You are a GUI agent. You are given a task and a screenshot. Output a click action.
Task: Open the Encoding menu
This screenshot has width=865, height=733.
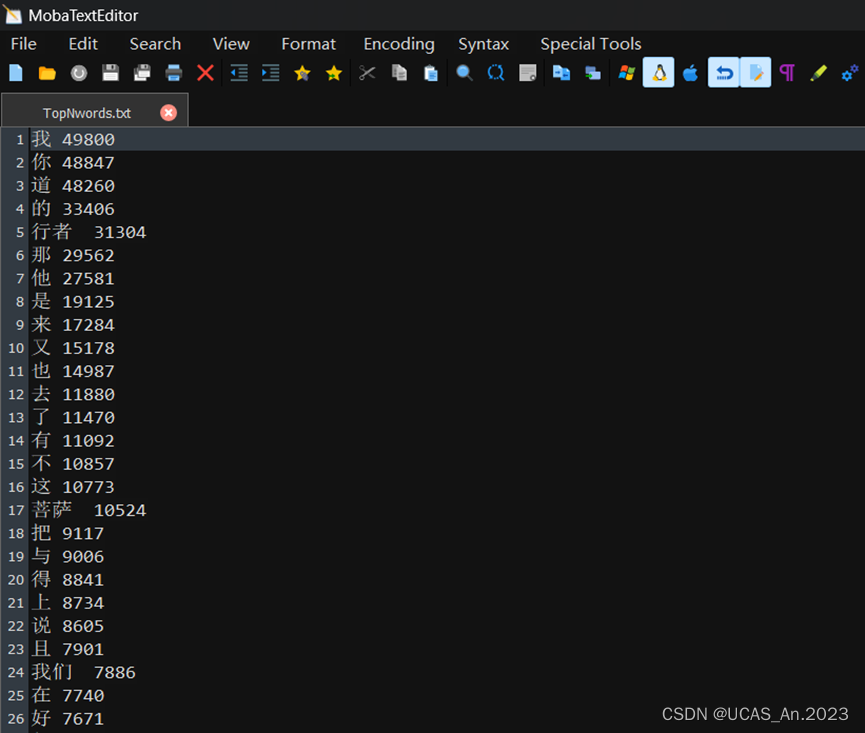pyautogui.click(x=398, y=44)
